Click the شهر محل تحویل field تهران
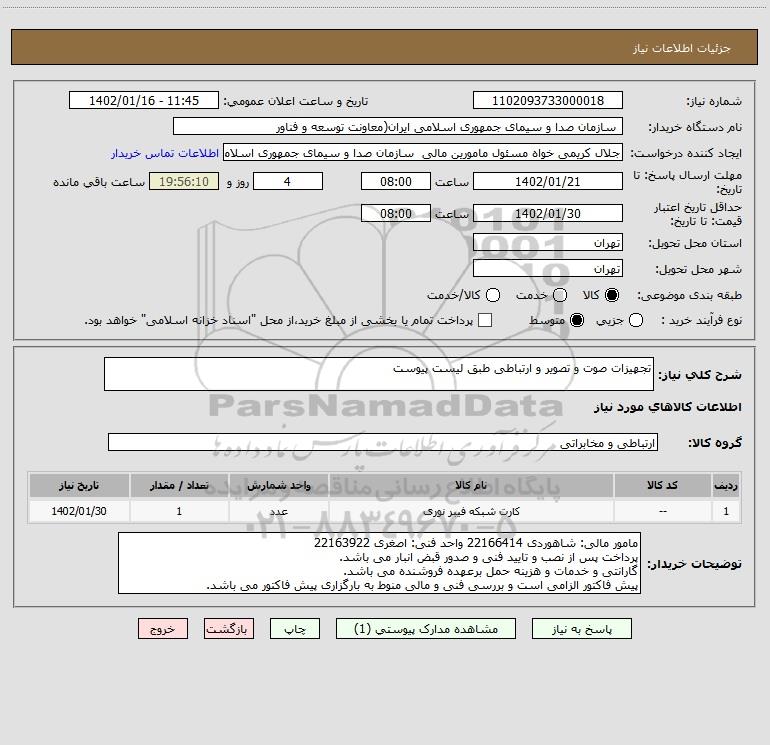Viewport: 770px width, 745px height. point(548,269)
